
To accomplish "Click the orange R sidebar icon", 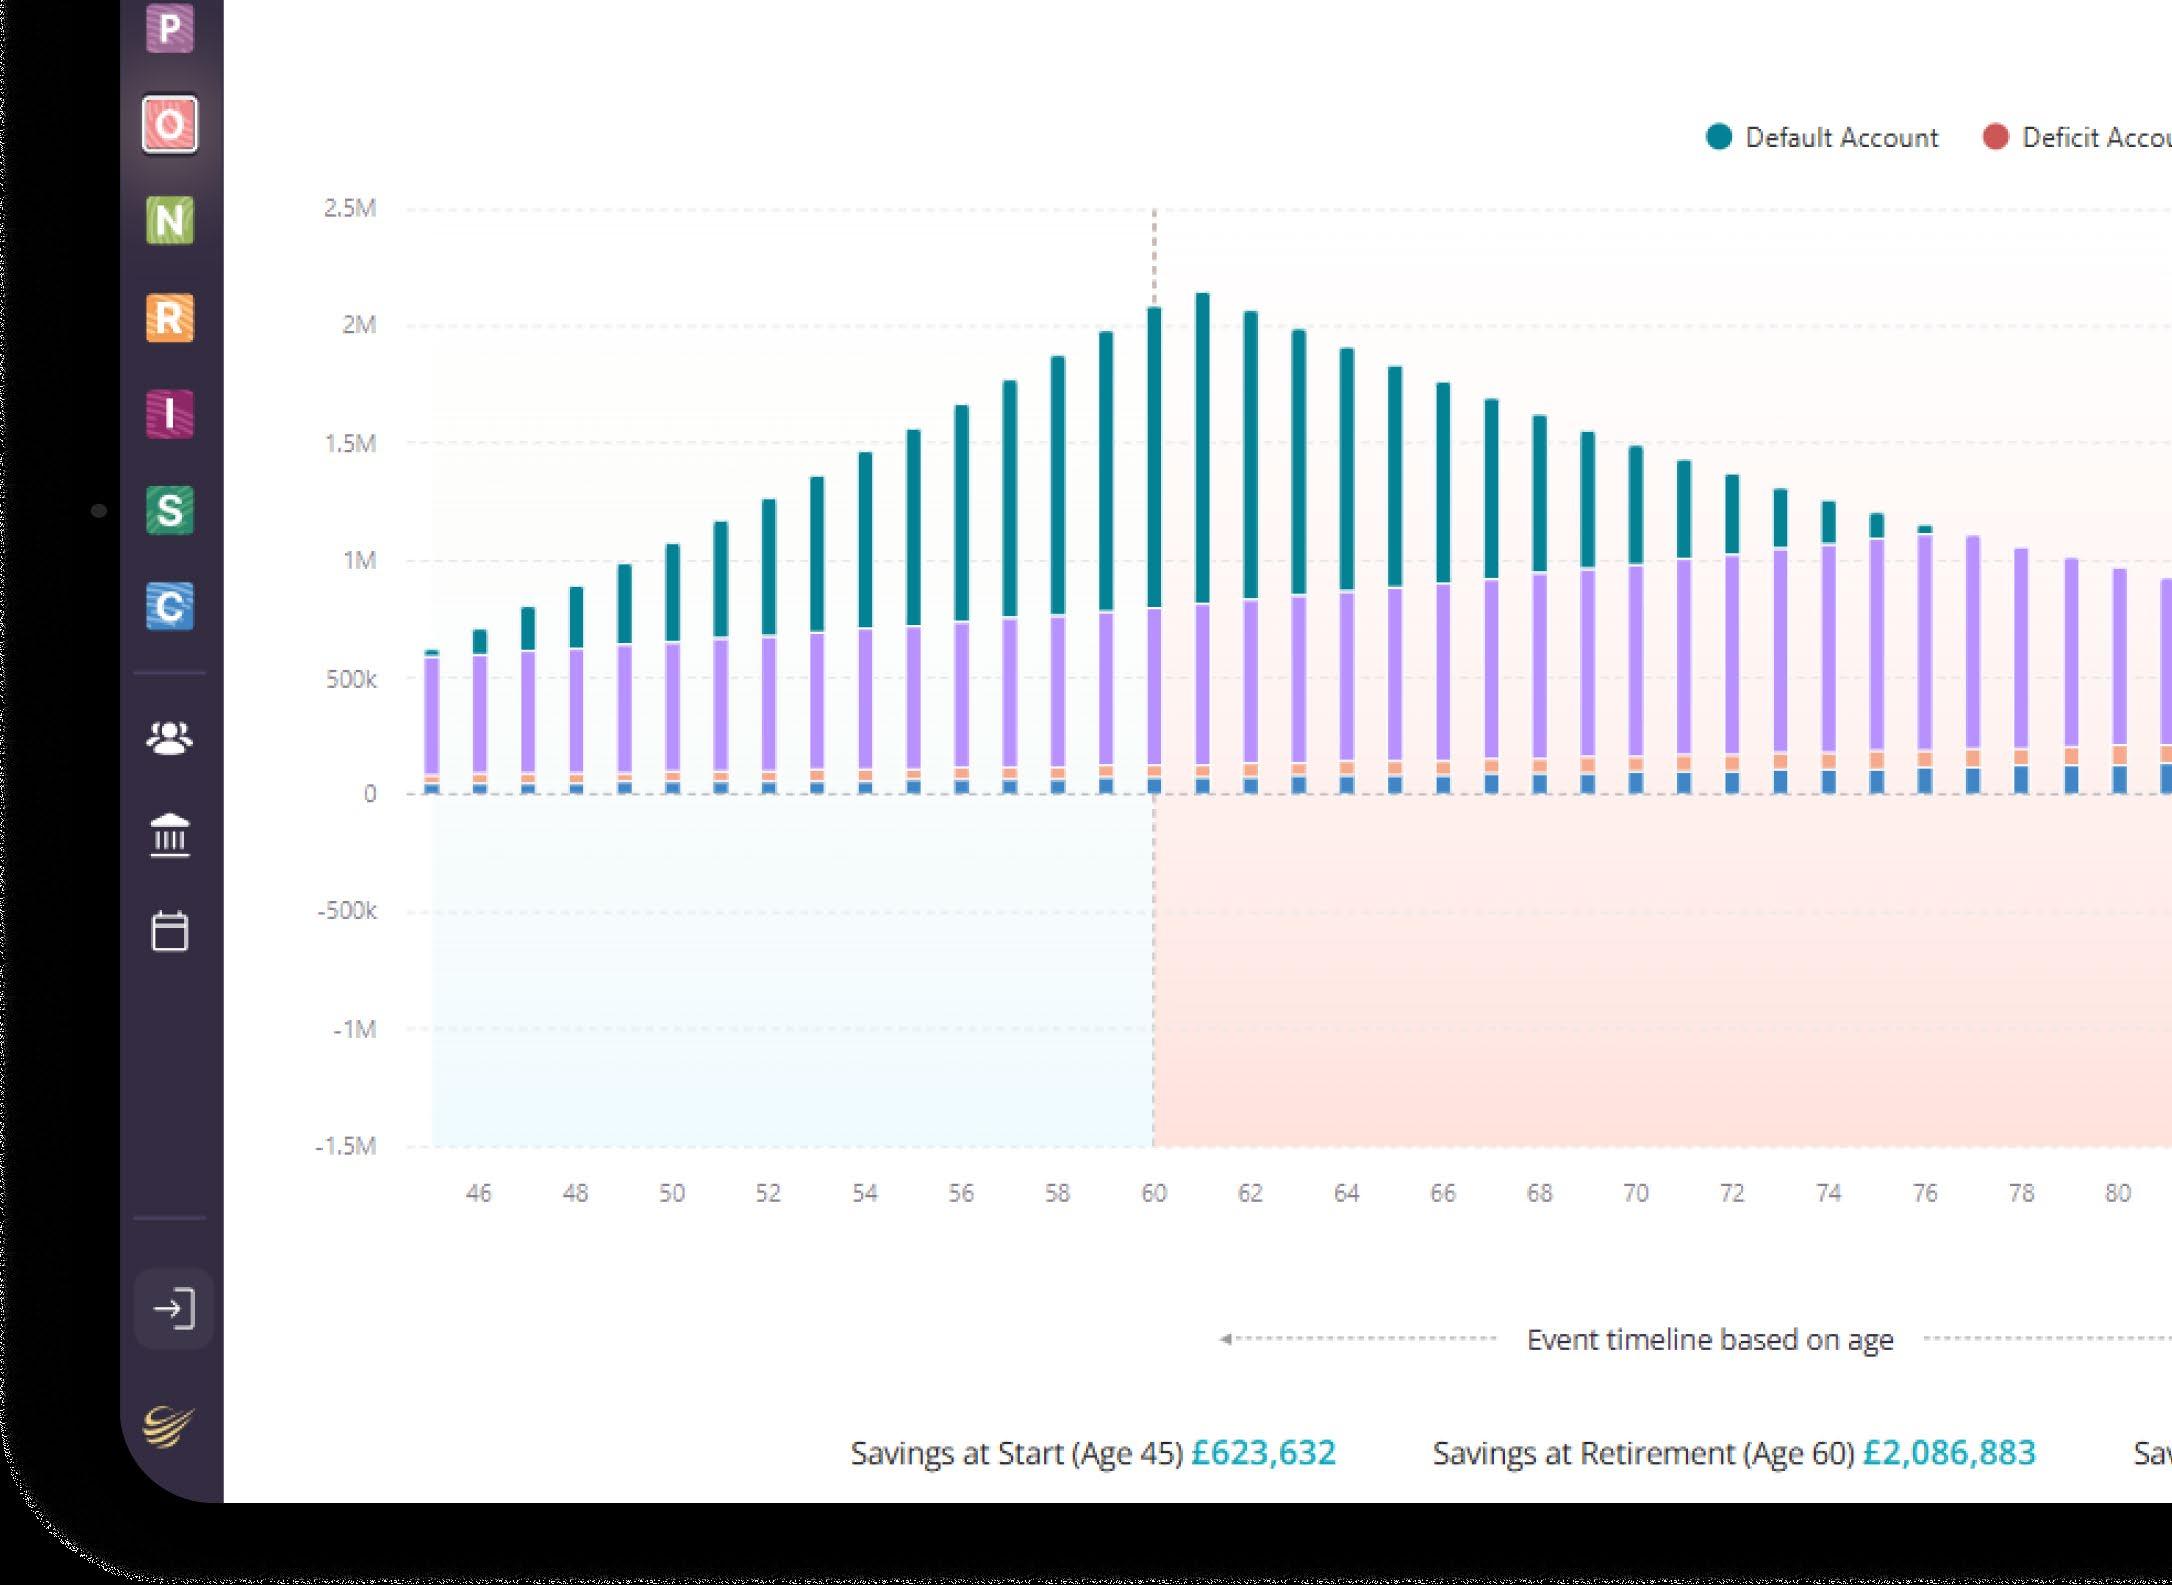I will click(169, 318).
